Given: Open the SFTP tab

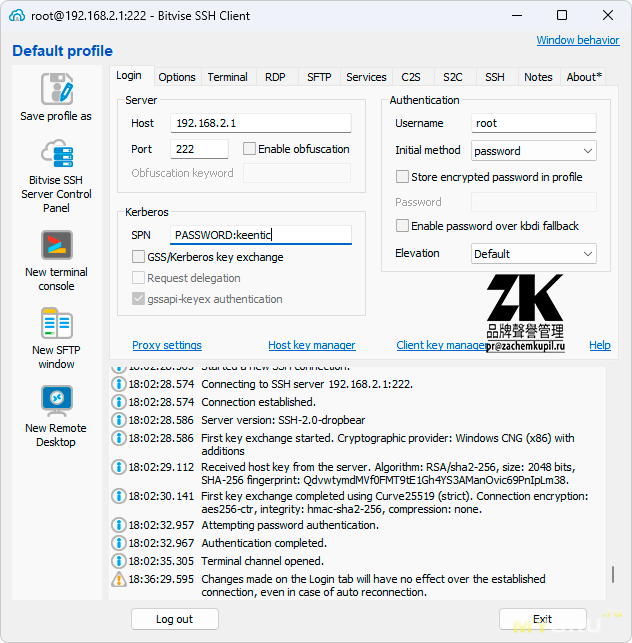Looking at the screenshot, I should pos(319,77).
